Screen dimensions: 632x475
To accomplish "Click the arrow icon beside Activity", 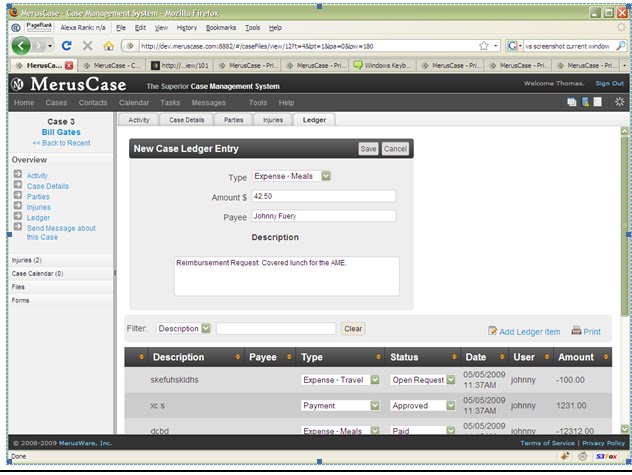I will click(18, 174).
